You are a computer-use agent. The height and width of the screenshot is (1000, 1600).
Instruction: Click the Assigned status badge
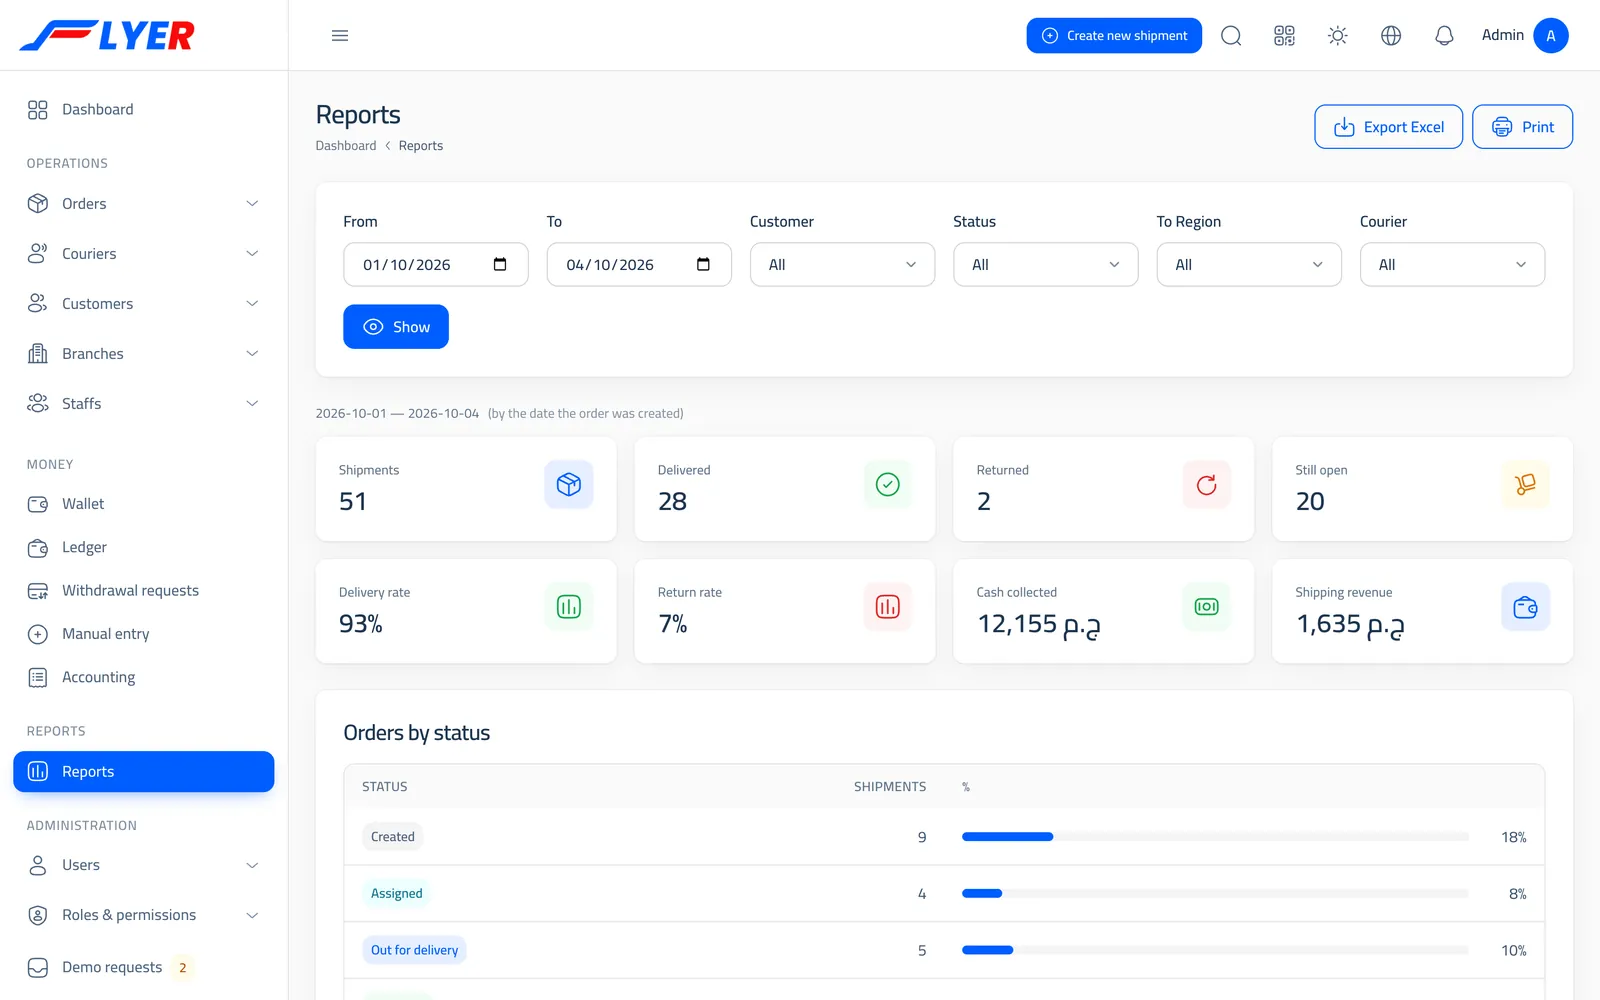pos(397,894)
